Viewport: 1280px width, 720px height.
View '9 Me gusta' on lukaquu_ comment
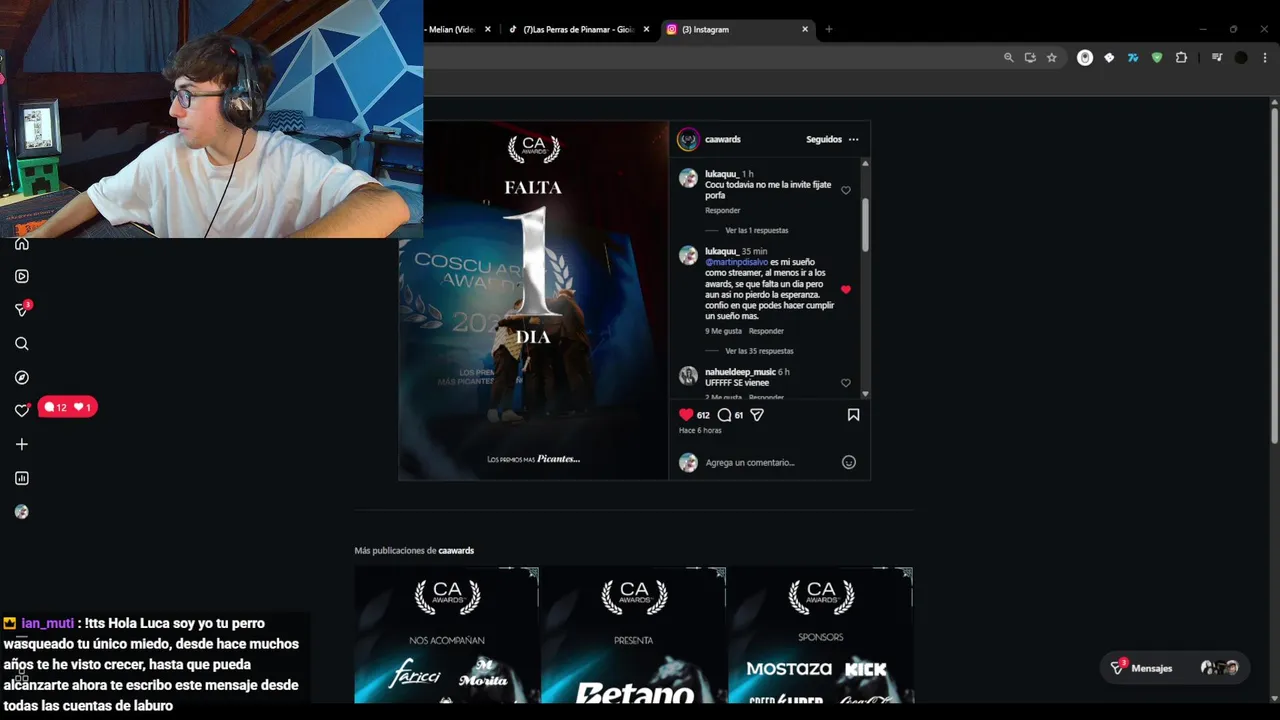[723, 331]
